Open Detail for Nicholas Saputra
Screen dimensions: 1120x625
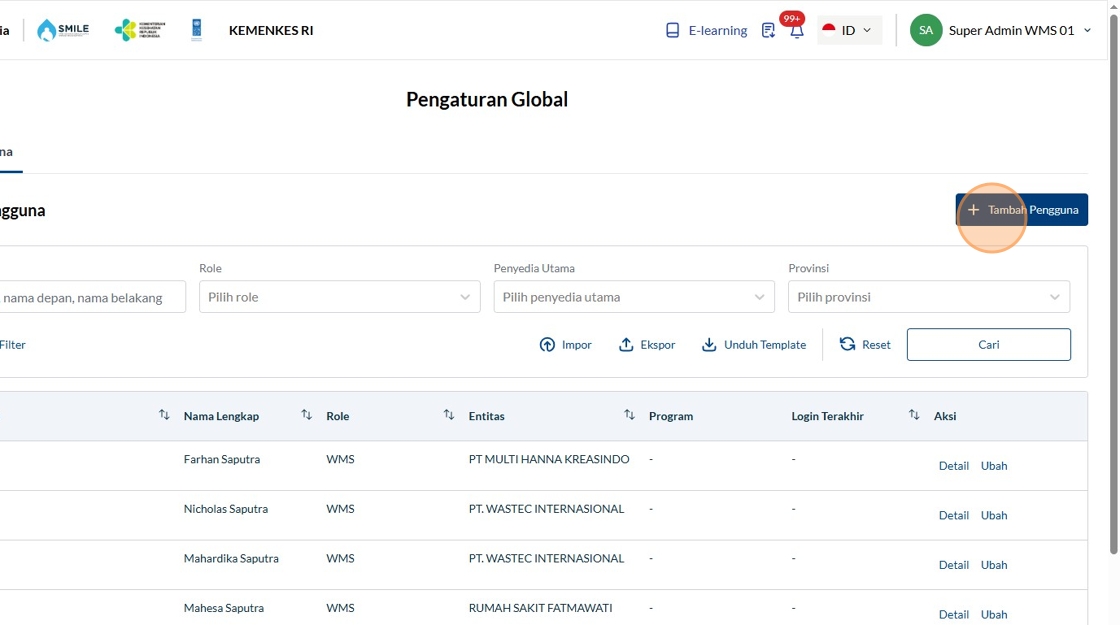pyautogui.click(x=954, y=515)
